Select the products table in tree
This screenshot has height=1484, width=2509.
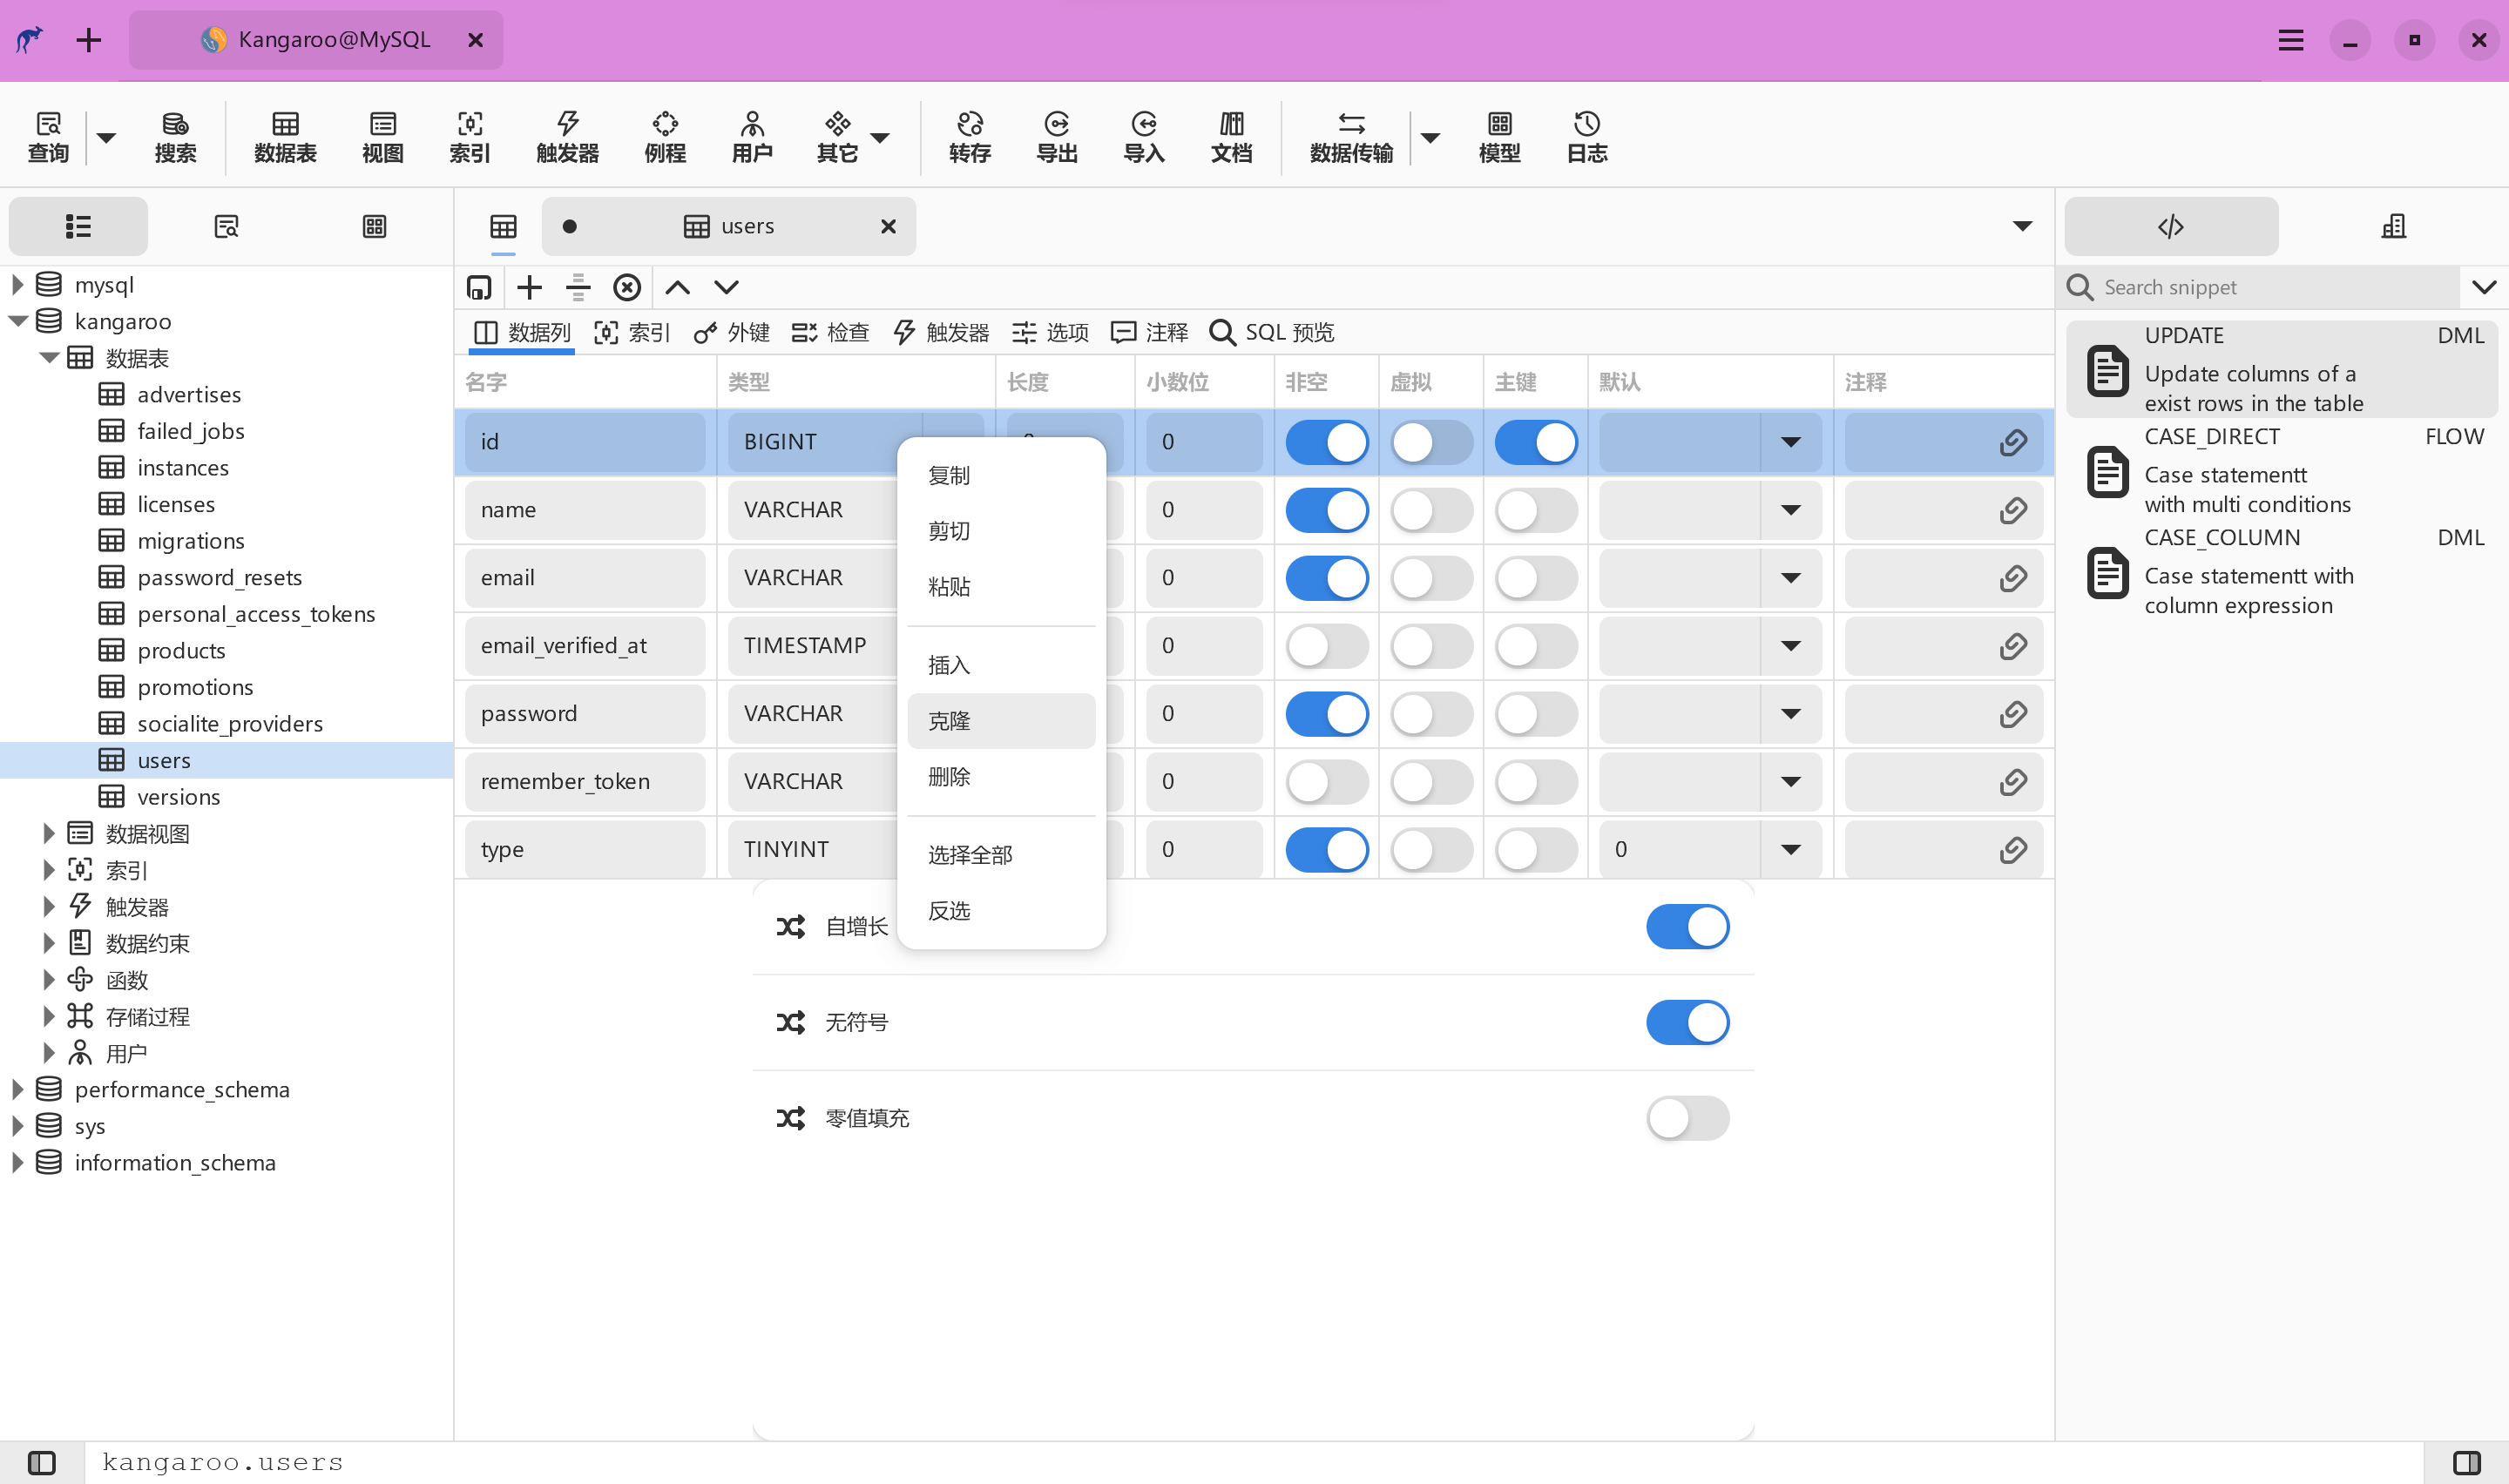tap(181, 651)
